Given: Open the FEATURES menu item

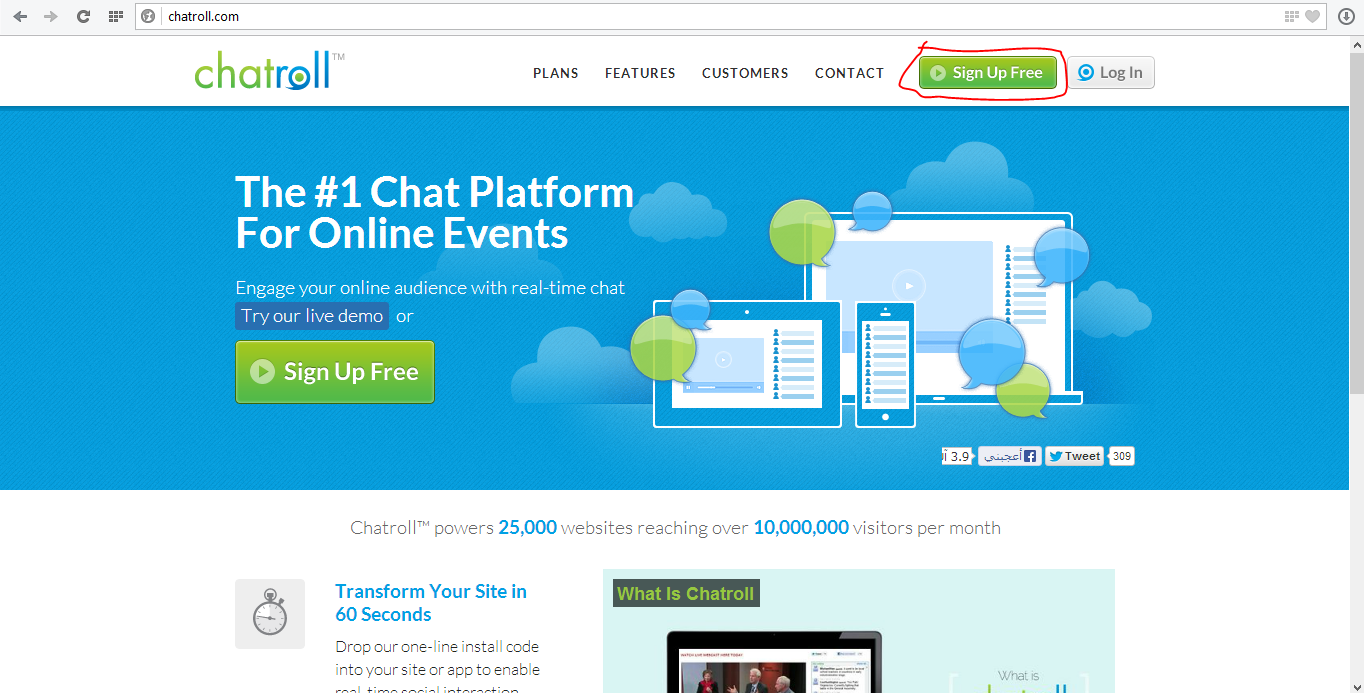Looking at the screenshot, I should click(x=640, y=73).
